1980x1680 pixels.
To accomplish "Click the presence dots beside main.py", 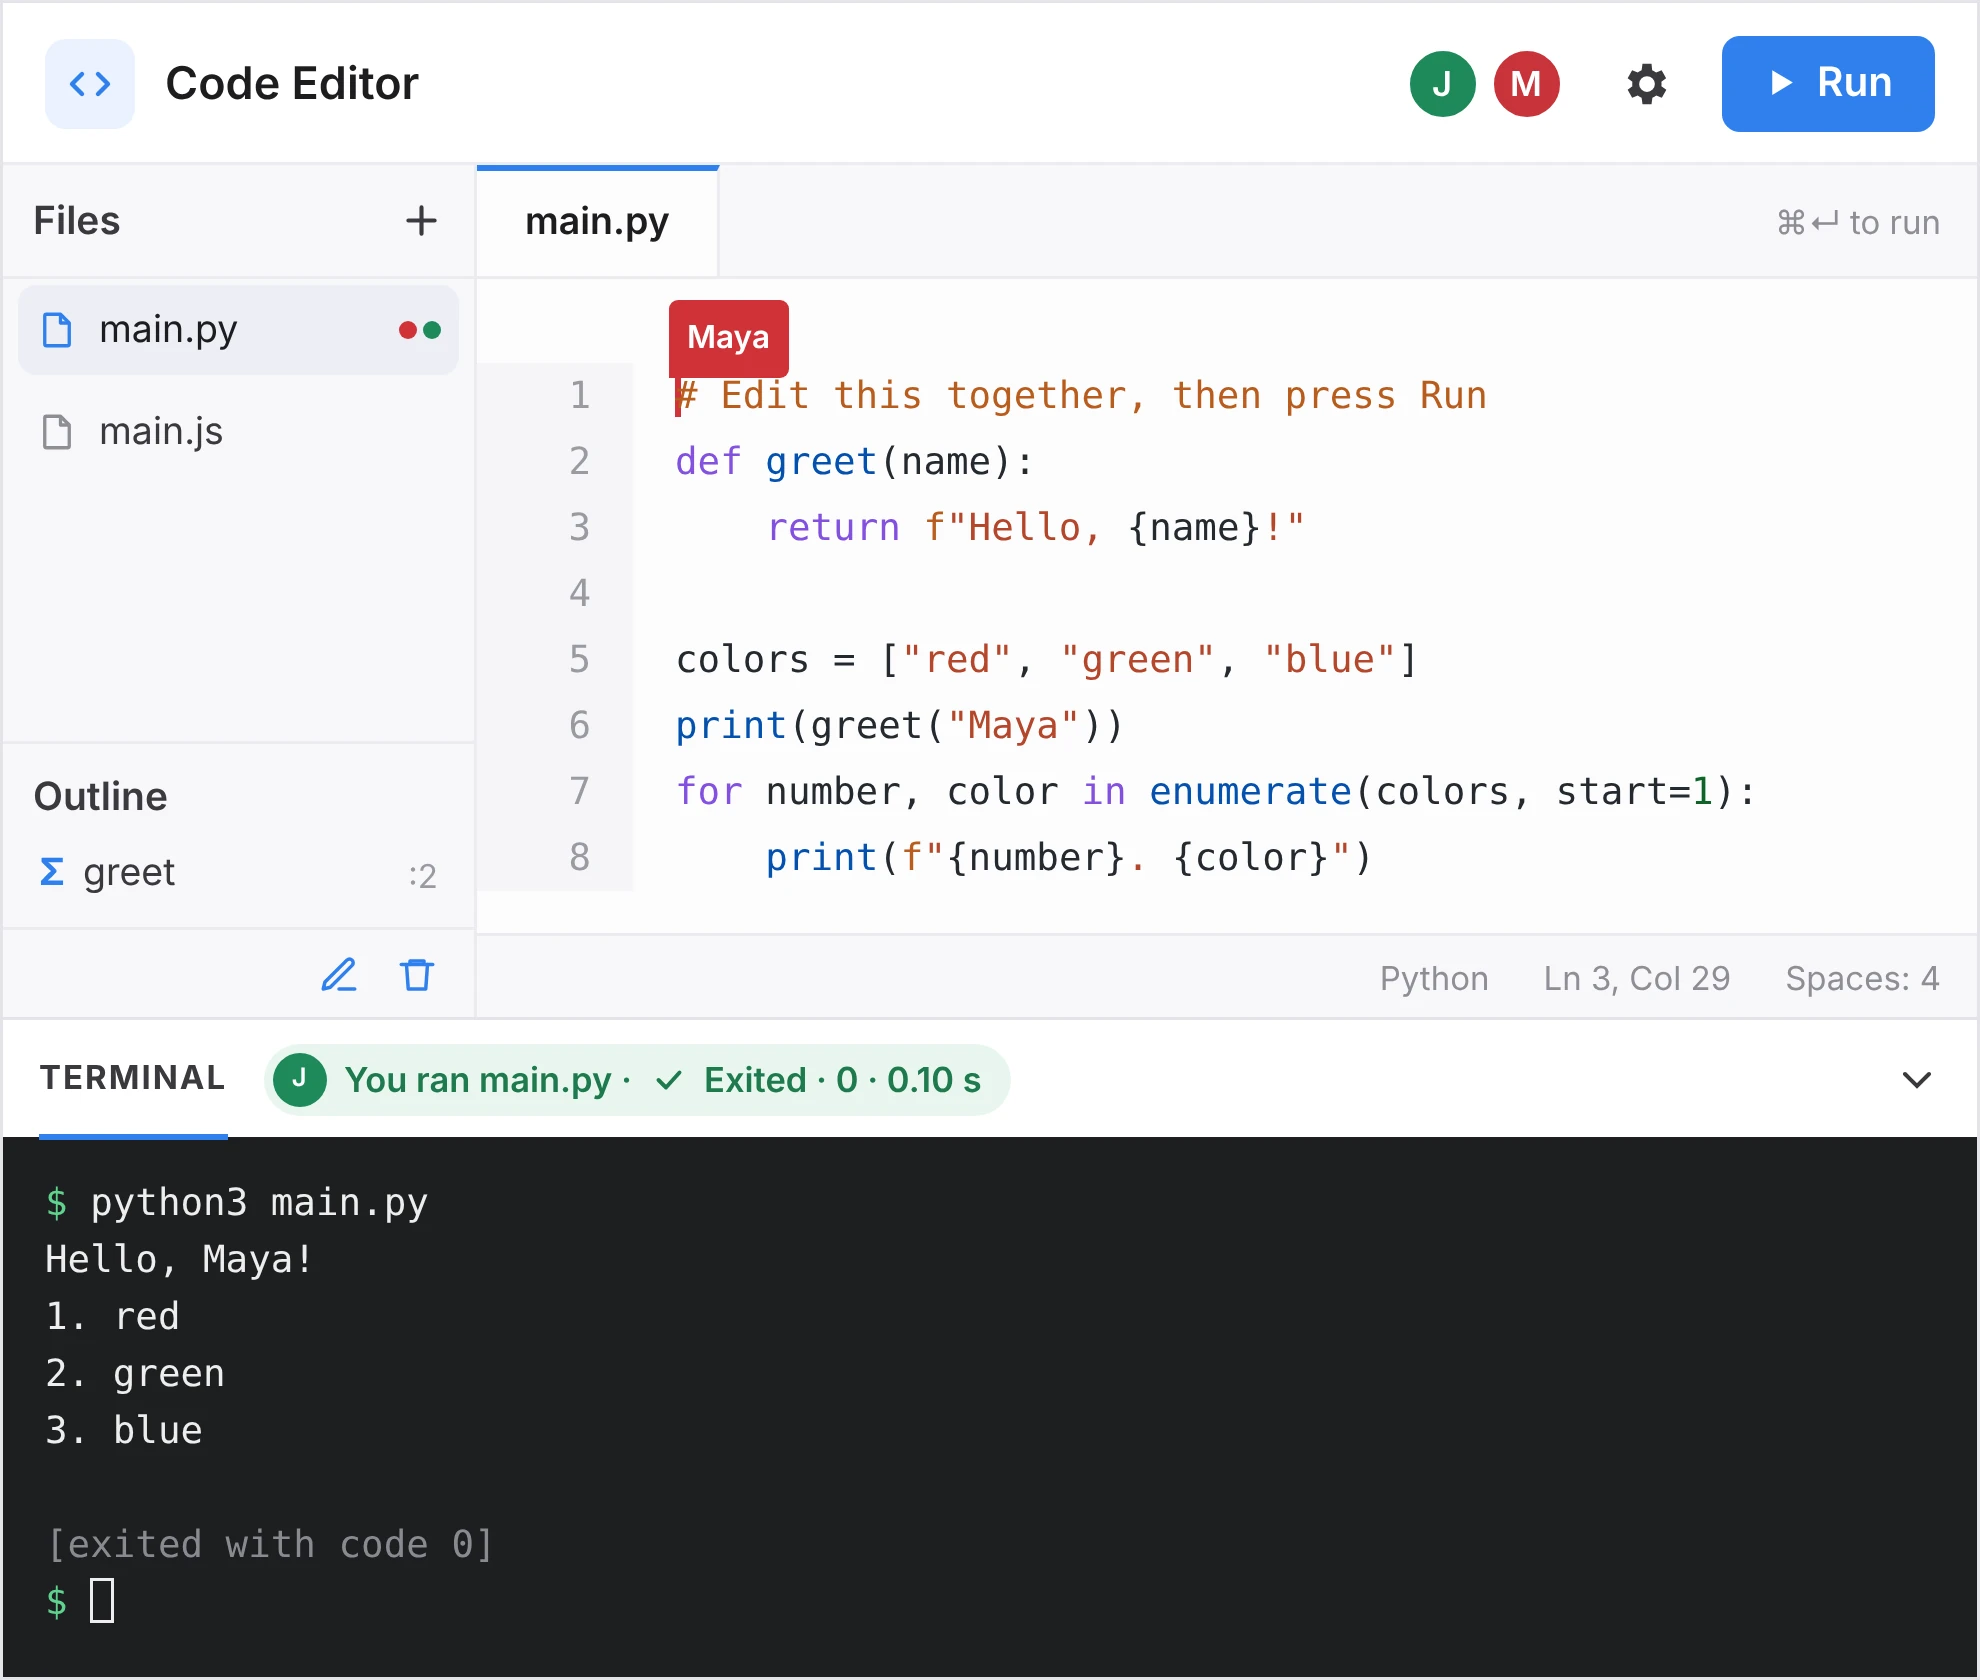I will (420, 330).
